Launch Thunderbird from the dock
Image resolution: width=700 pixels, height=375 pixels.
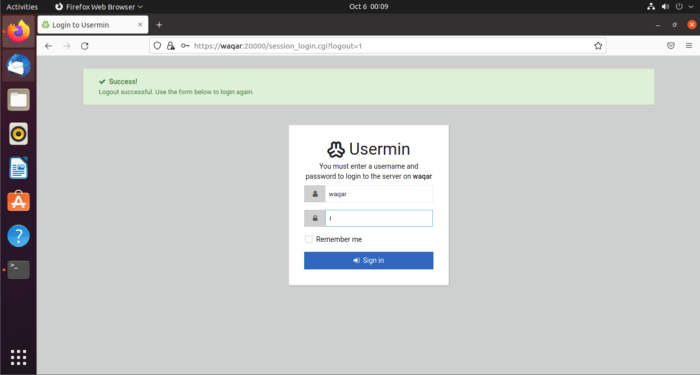point(18,66)
